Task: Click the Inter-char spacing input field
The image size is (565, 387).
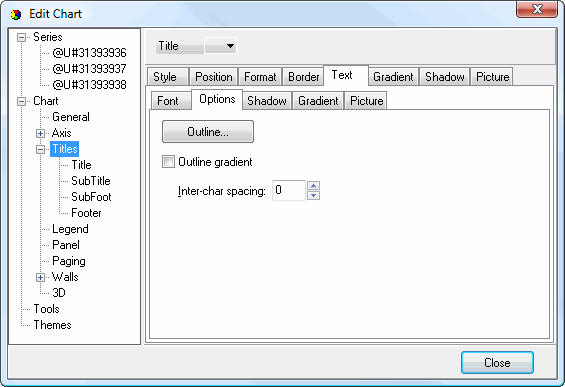Action: [289, 190]
